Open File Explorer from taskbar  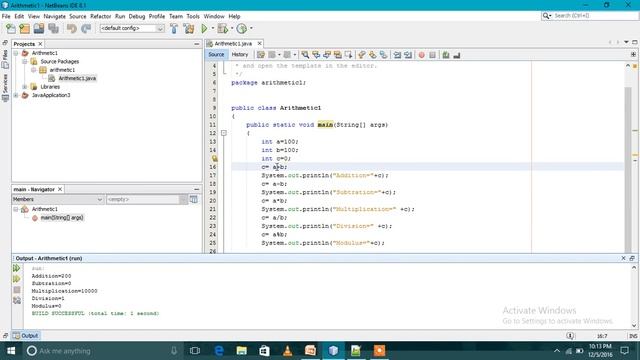[242, 351]
